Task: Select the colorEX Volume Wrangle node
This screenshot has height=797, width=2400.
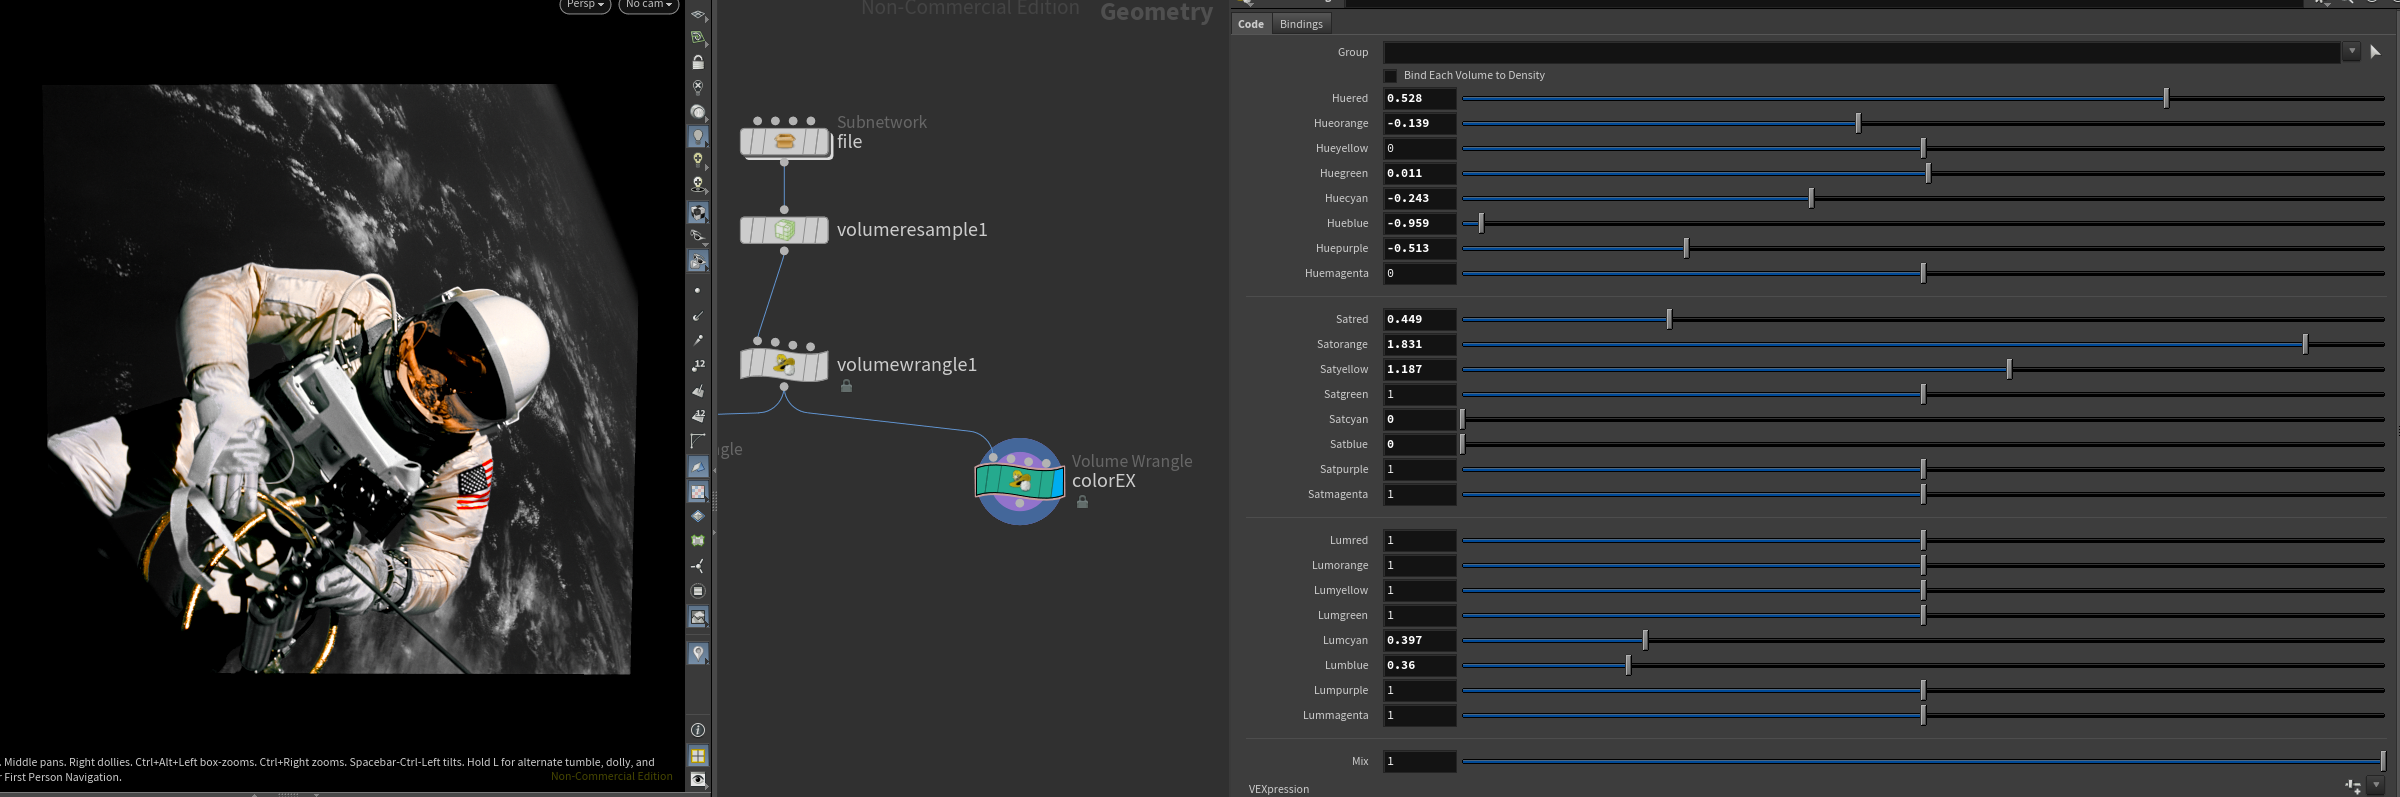Action: tap(1019, 481)
